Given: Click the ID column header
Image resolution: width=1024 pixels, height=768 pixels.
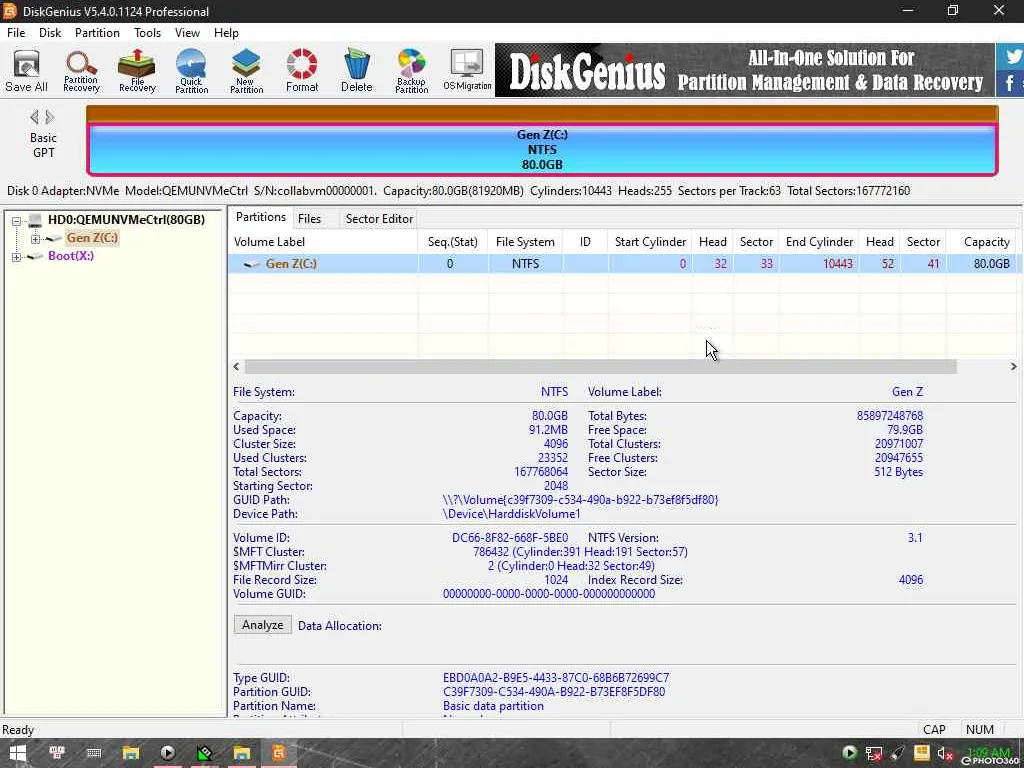Looking at the screenshot, I should [585, 242].
